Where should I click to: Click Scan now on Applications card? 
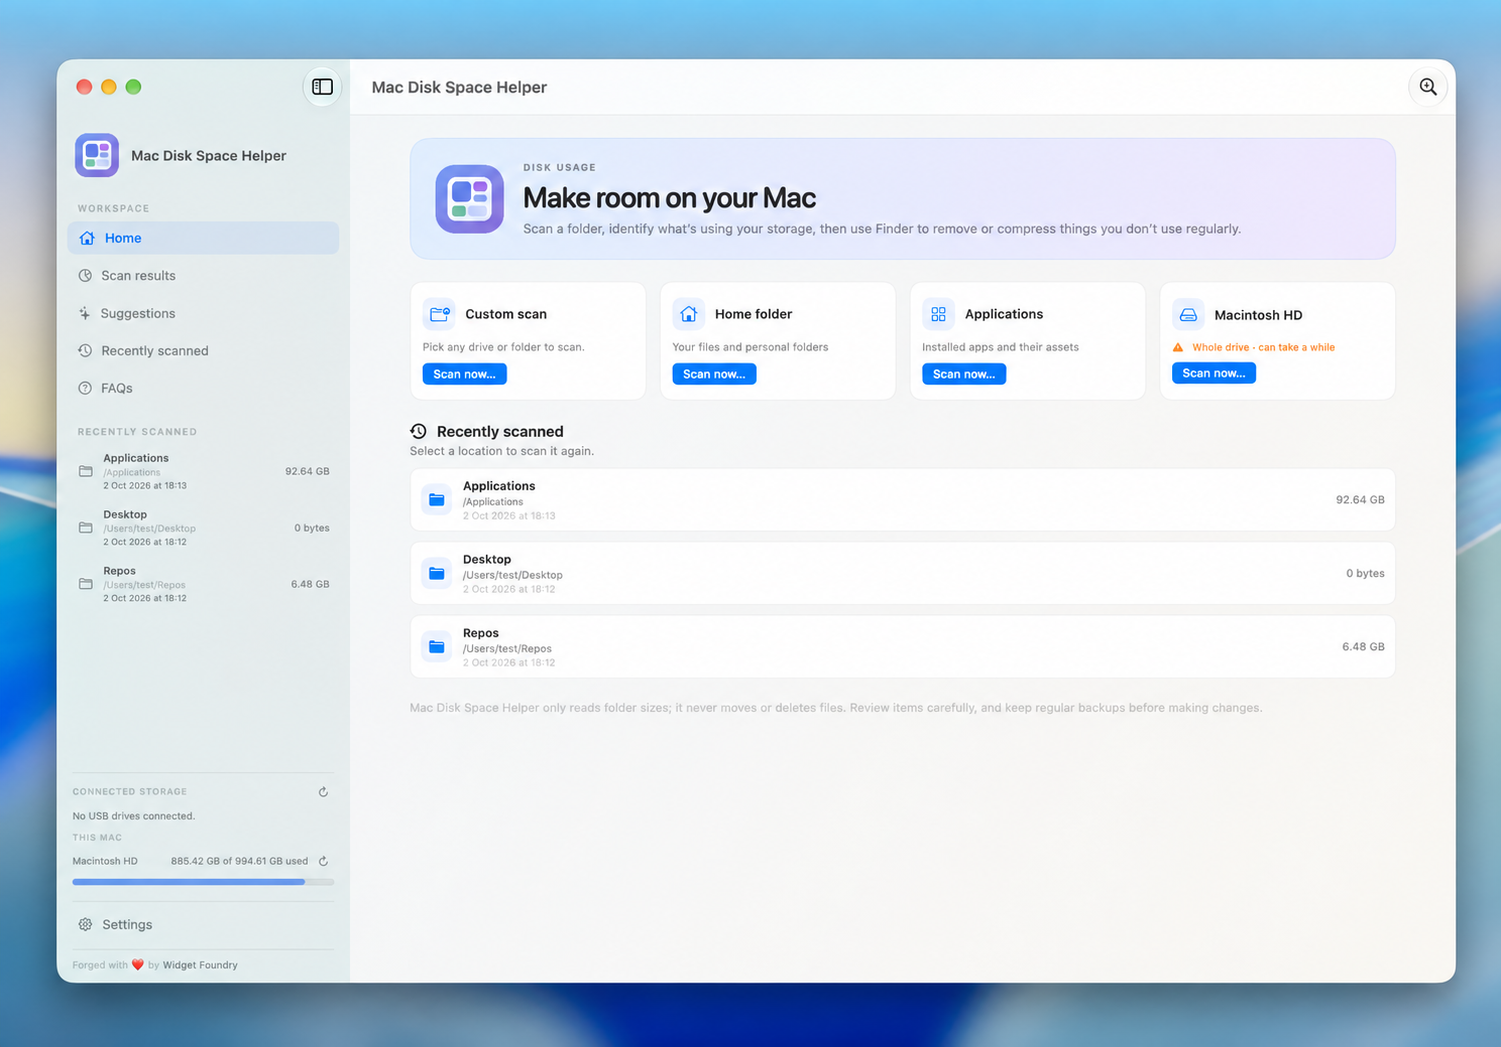964,374
